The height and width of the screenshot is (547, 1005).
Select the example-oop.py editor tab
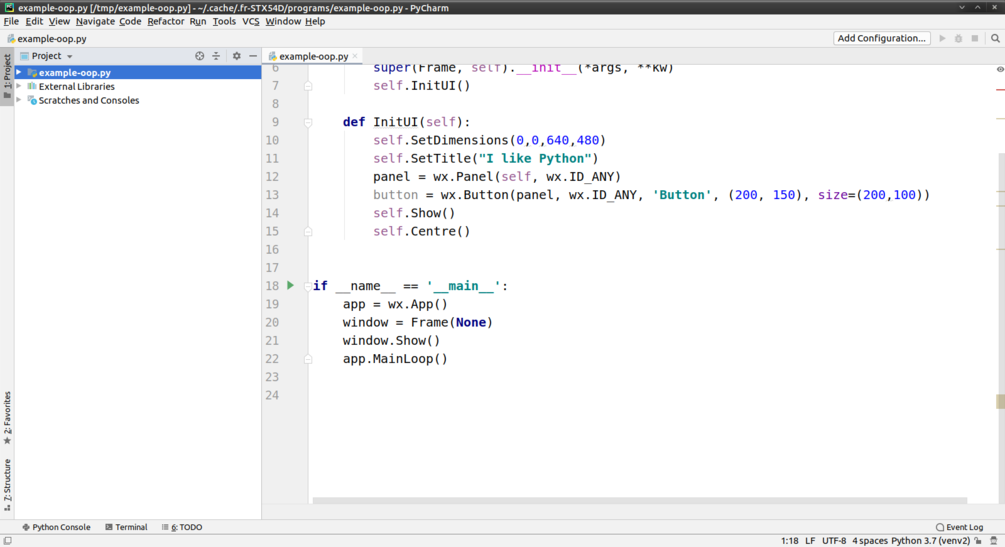(x=313, y=56)
